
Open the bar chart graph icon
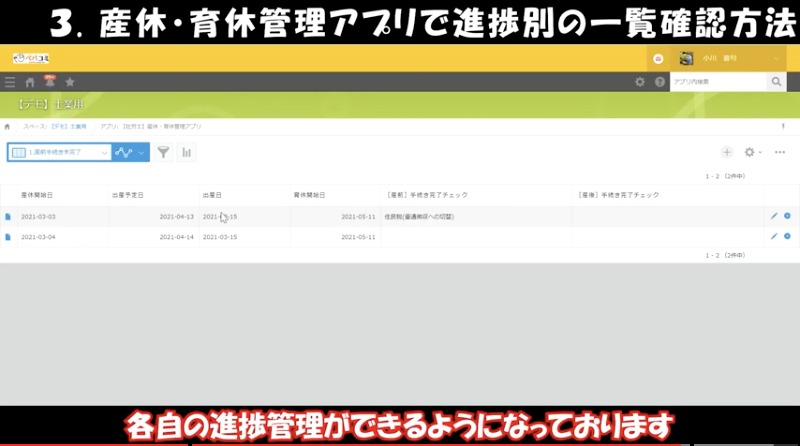pos(186,152)
